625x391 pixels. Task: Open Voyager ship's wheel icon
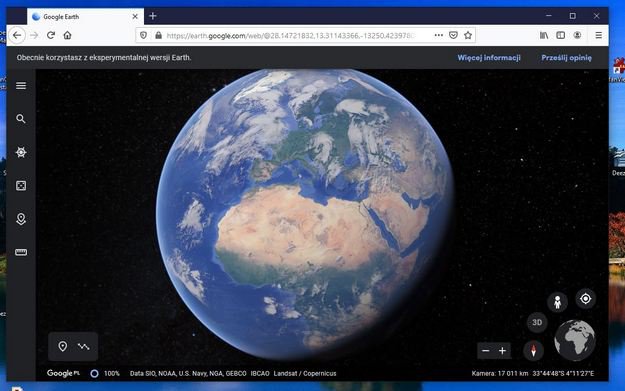[21, 152]
